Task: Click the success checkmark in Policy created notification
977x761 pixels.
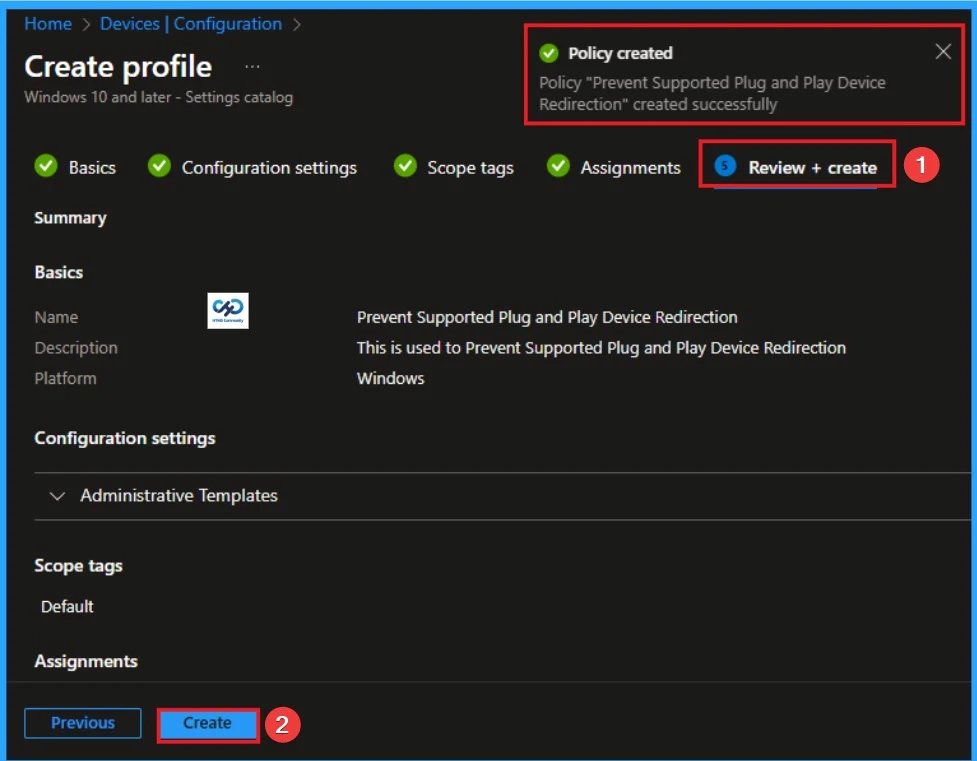Action: coord(548,53)
